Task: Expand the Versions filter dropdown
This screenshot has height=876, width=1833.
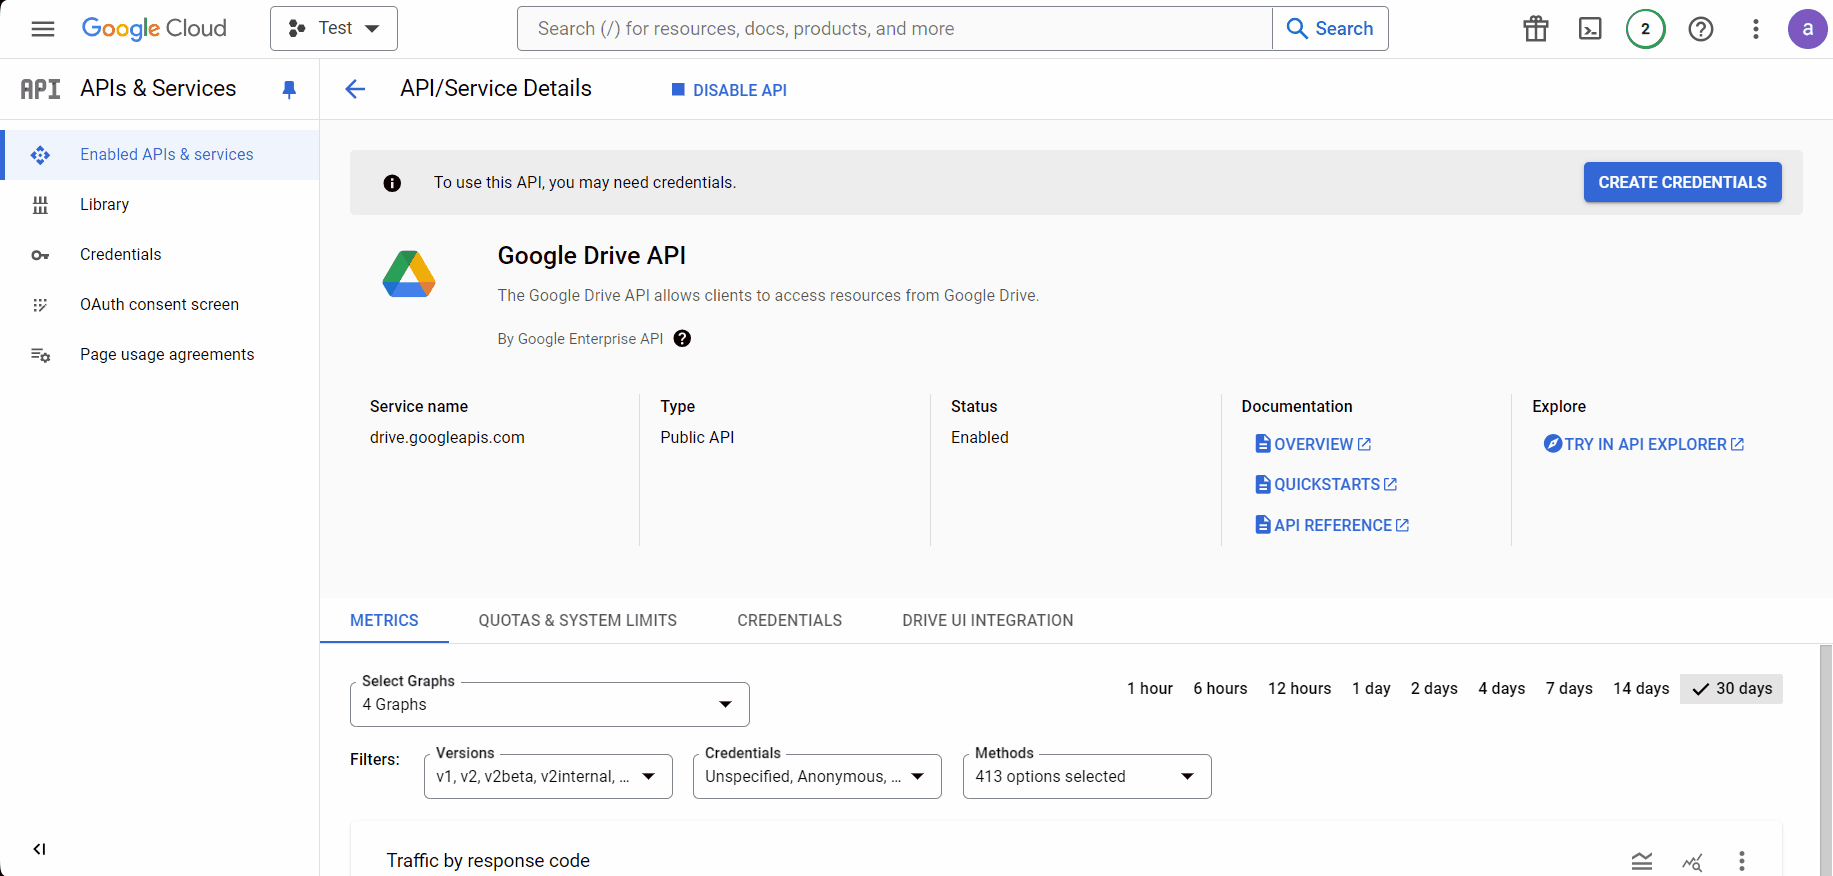Action: point(548,776)
